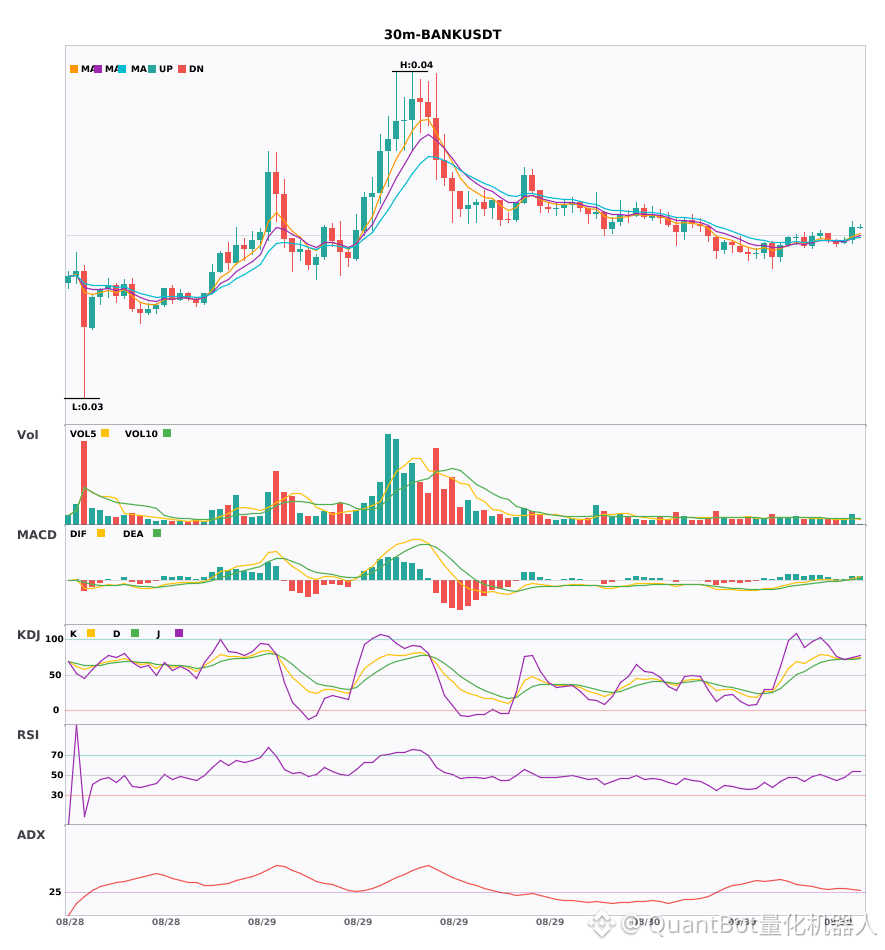
Task: Click the L:0.03 low price marker
Action: click(87, 407)
